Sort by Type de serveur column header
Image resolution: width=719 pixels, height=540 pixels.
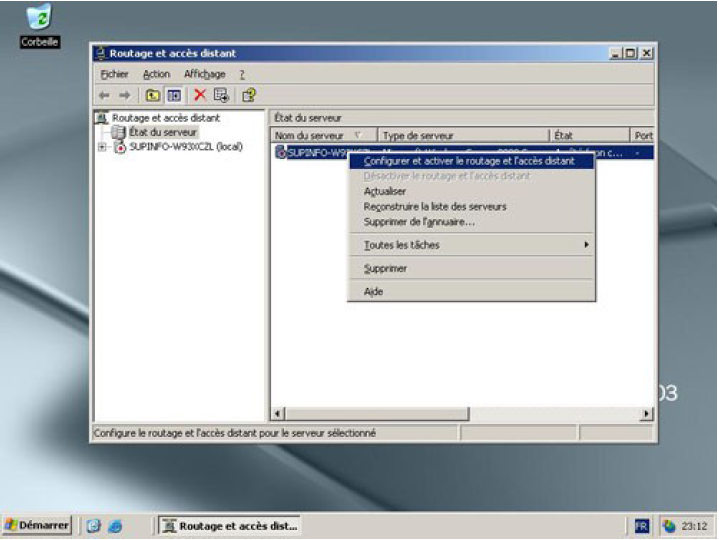(x=463, y=136)
